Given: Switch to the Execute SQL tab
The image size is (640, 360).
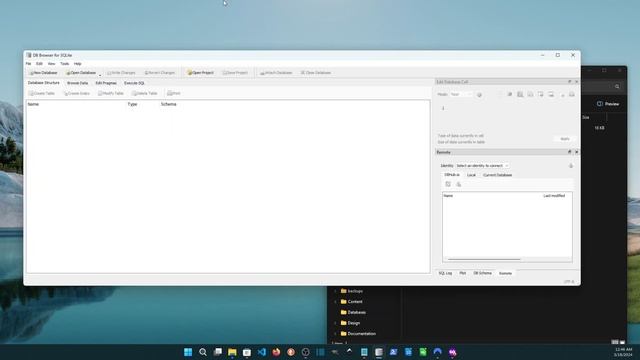Looking at the screenshot, I should point(134,83).
